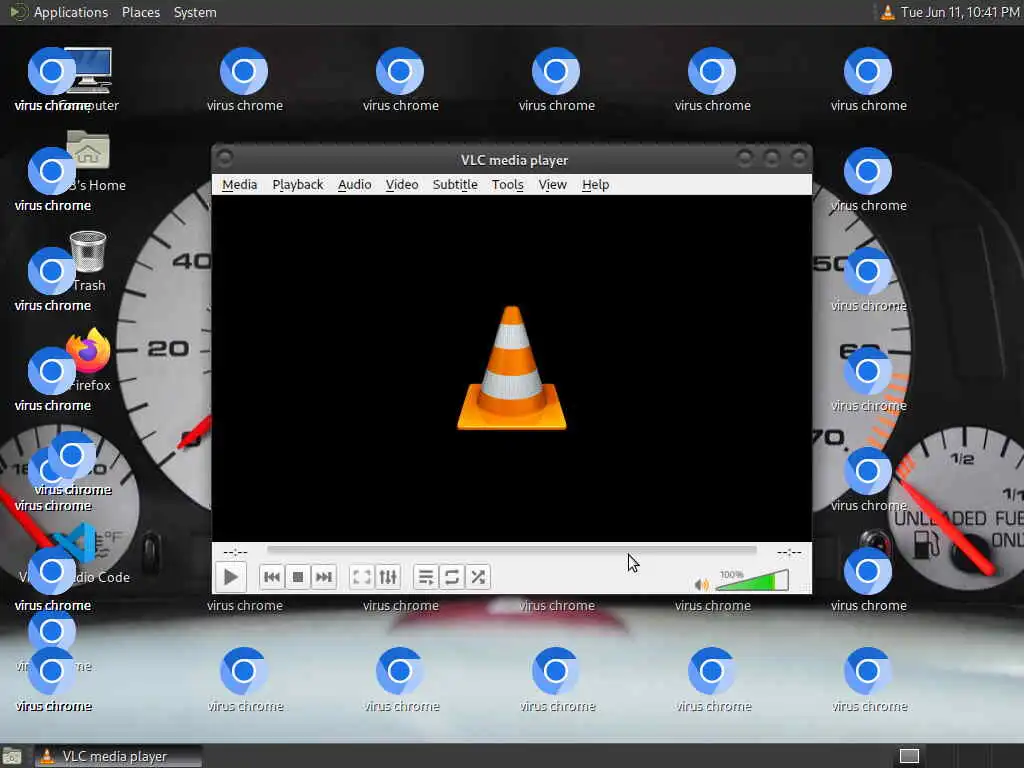The height and width of the screenshot is (768, 1024).
Task: Click the workspace switcher in the bottom panel
Action: (910, 756)
